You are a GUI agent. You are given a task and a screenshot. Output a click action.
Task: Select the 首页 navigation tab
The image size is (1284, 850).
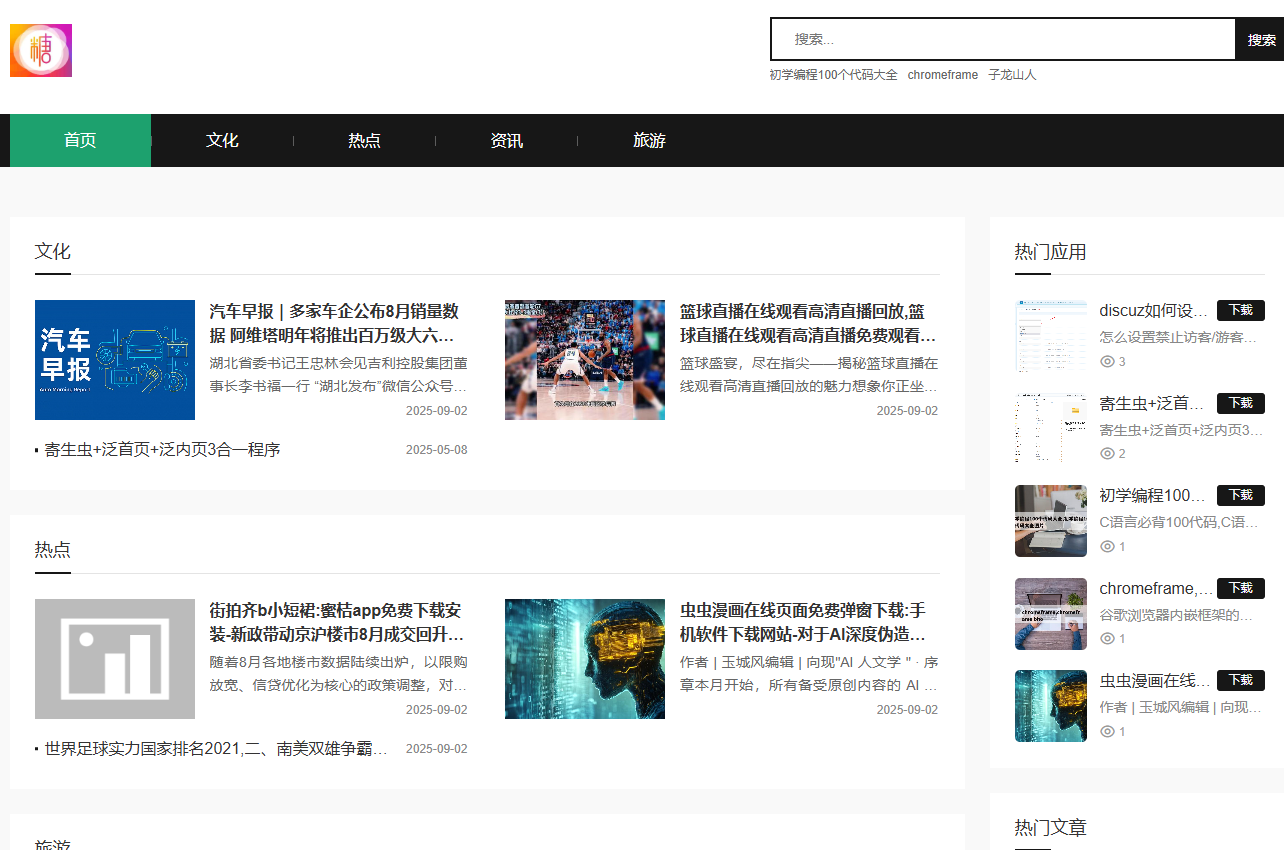tap(80, 141)
